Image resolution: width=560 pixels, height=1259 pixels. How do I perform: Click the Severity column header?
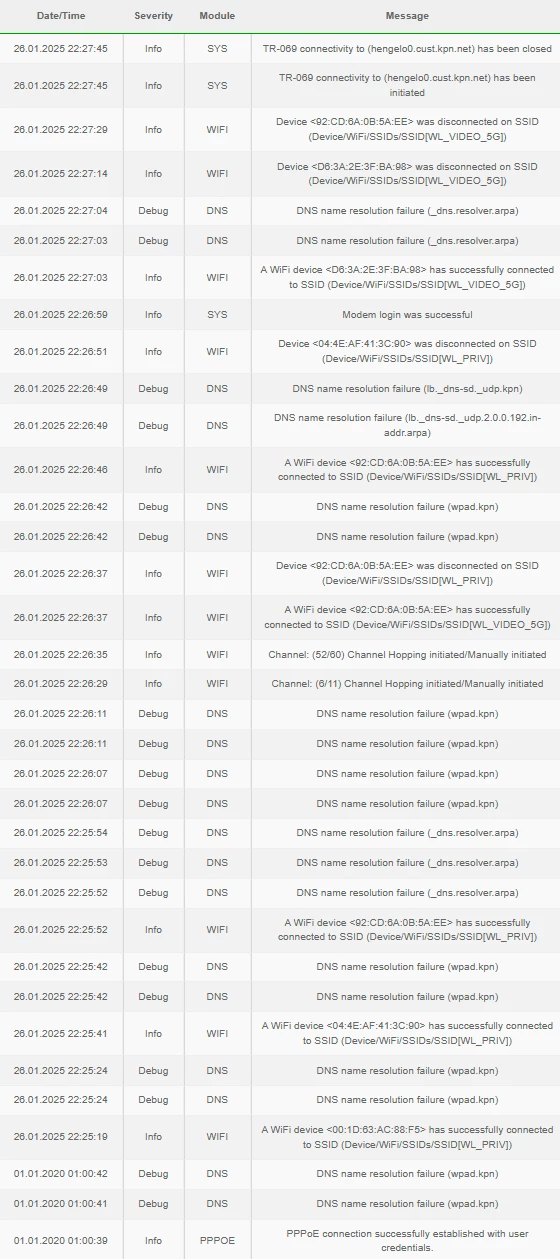(x=153, y=16)
